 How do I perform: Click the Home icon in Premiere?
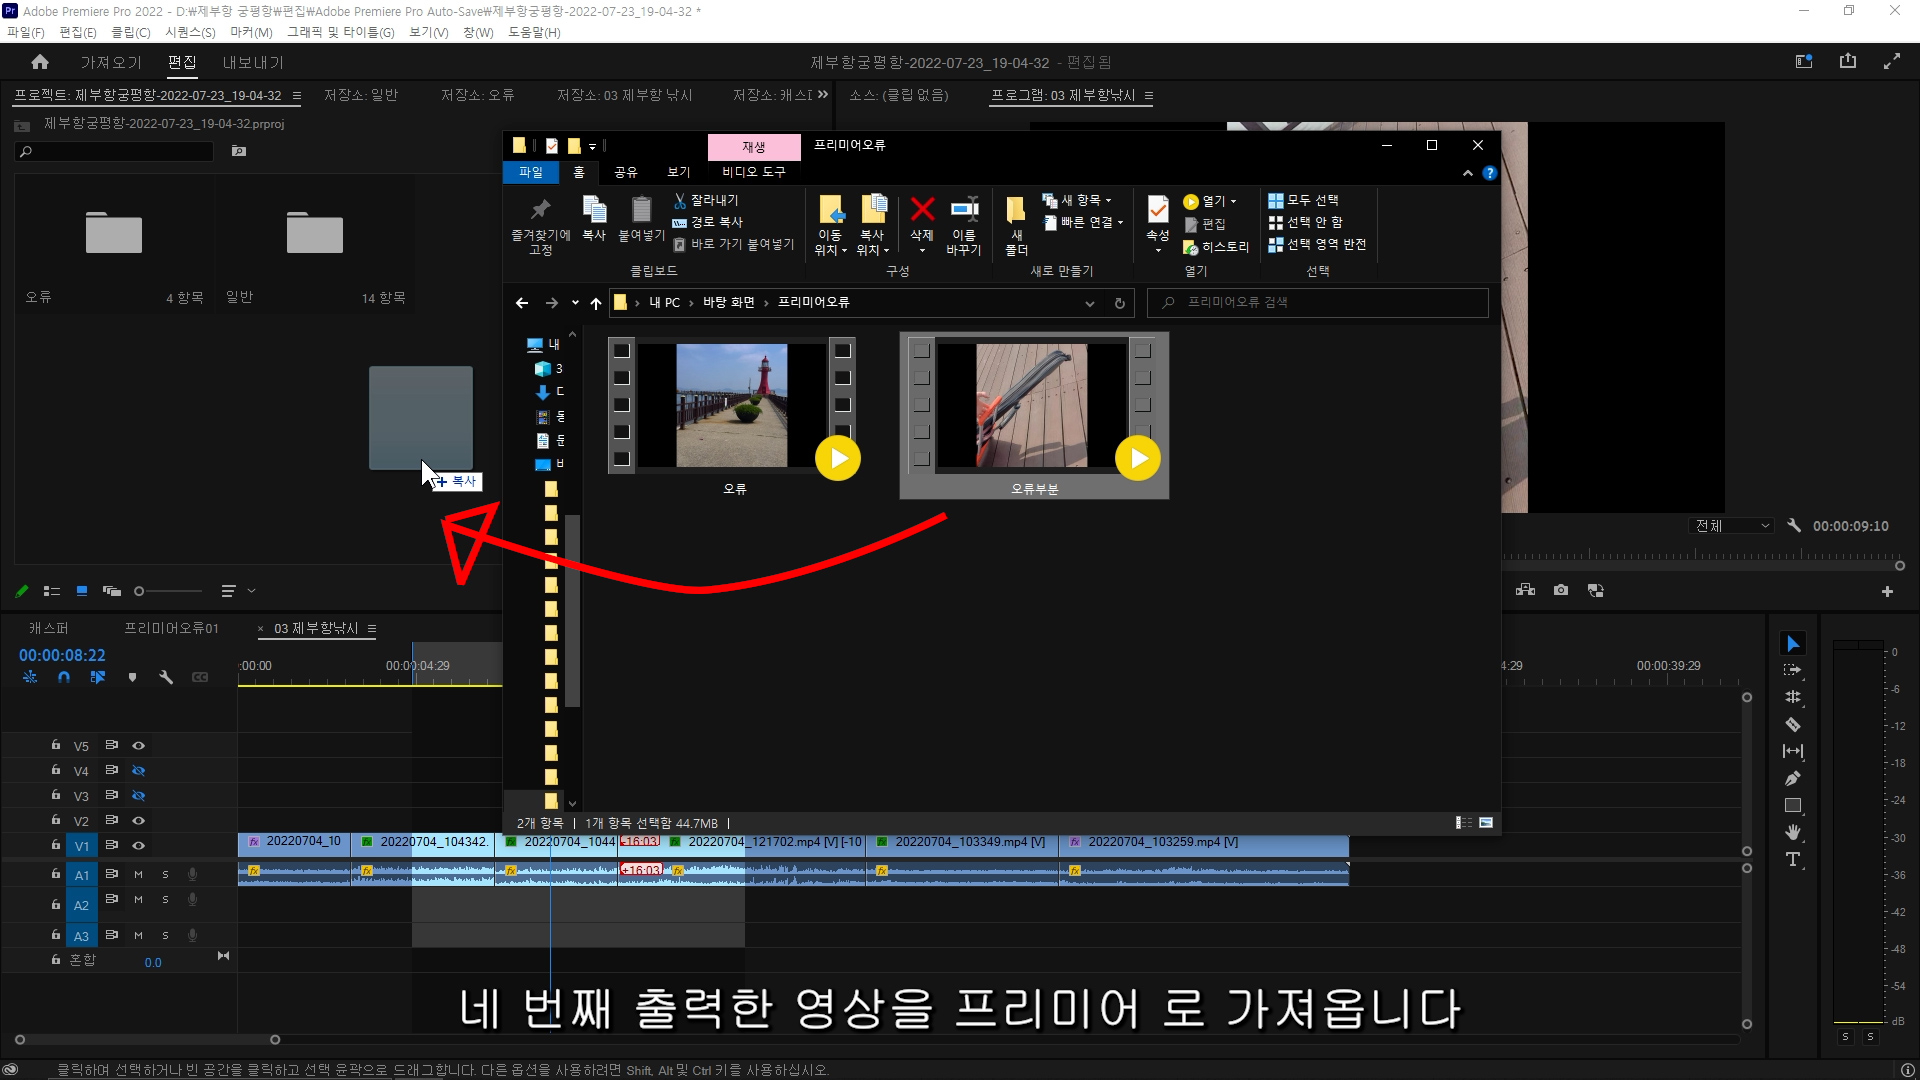click(x=40, y=62)
